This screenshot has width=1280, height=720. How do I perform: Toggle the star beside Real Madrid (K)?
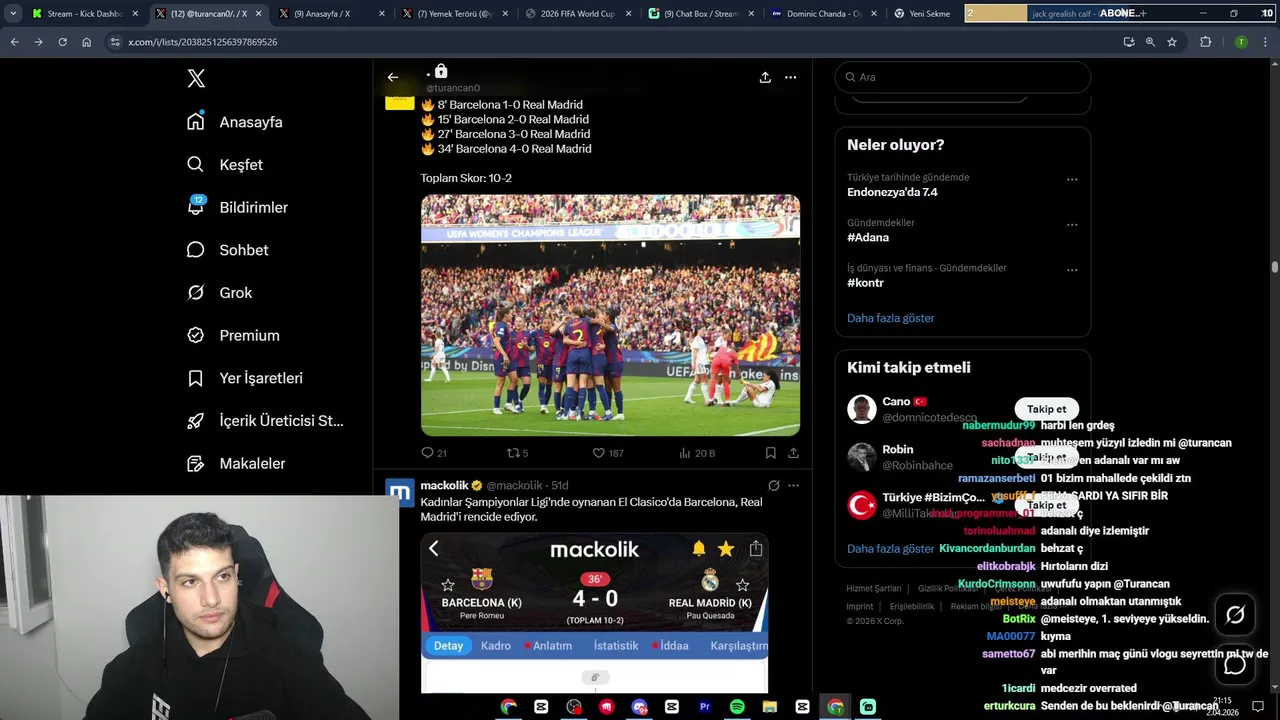[742, 585]
